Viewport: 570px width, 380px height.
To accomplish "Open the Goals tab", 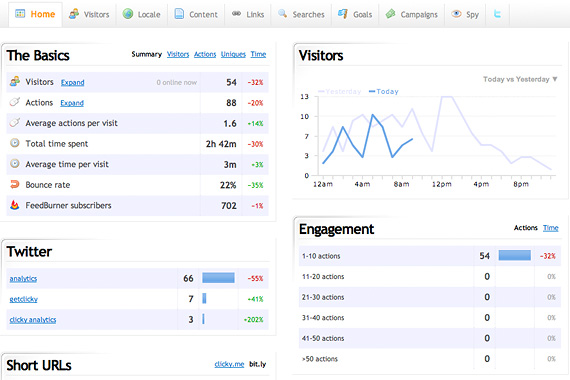I will pos(355,14).
